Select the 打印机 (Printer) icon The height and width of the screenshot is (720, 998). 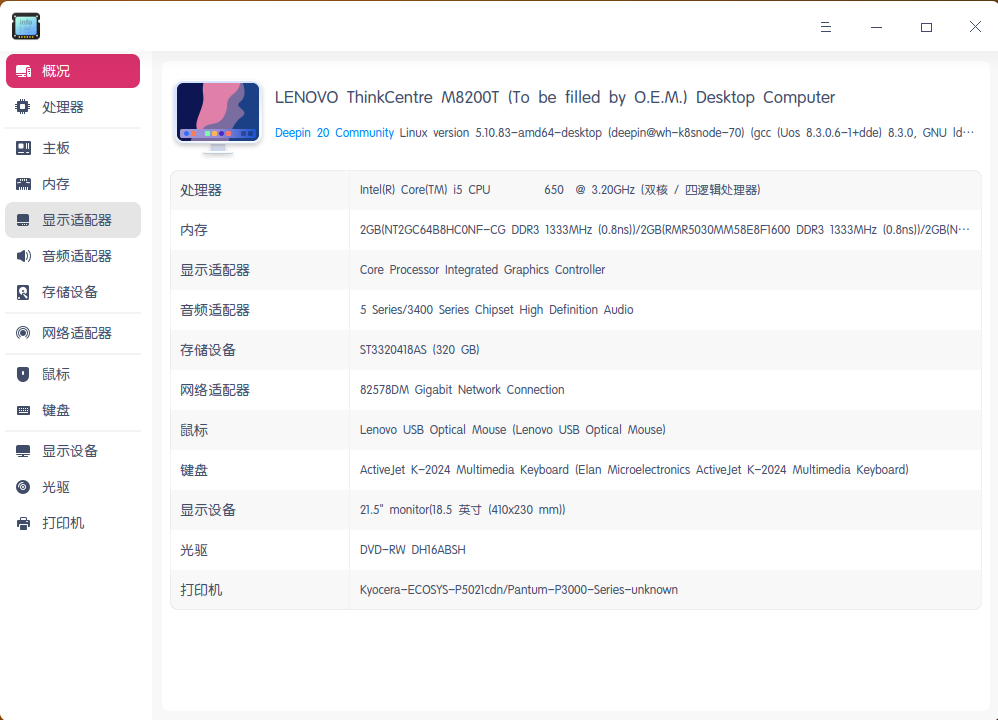click(22, 523)
